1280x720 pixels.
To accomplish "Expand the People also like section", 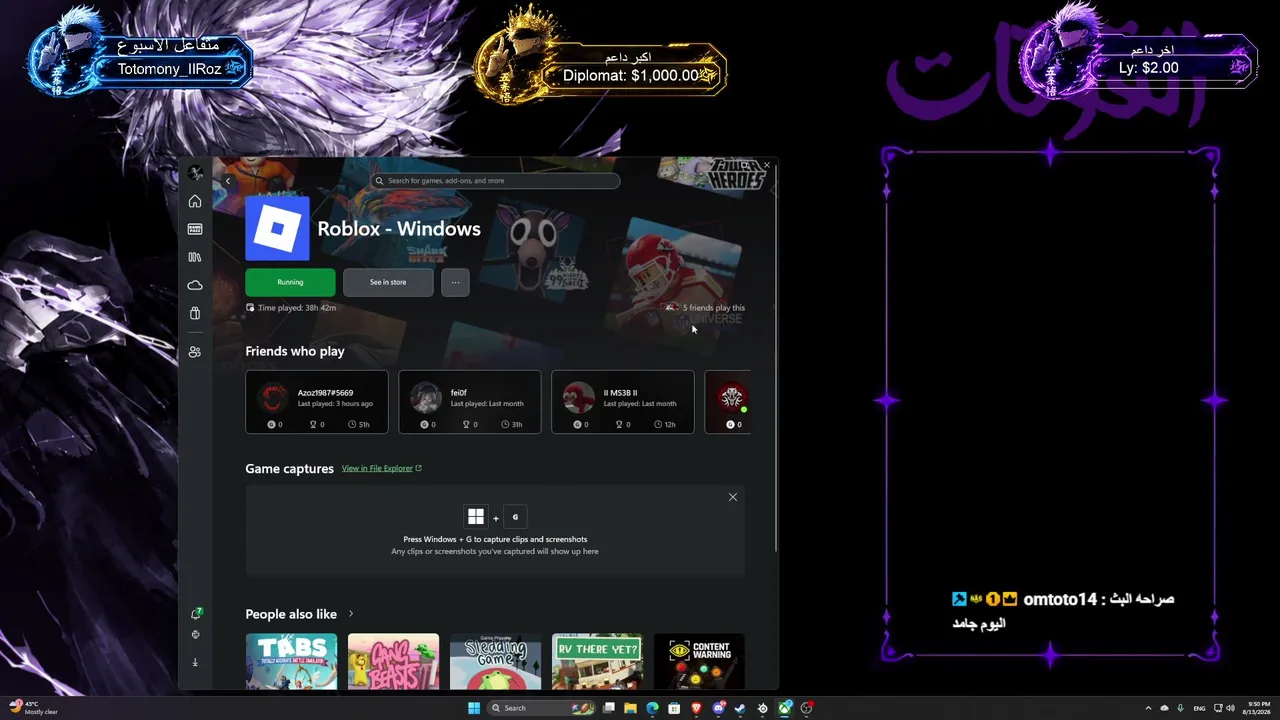I will [350, 614].
